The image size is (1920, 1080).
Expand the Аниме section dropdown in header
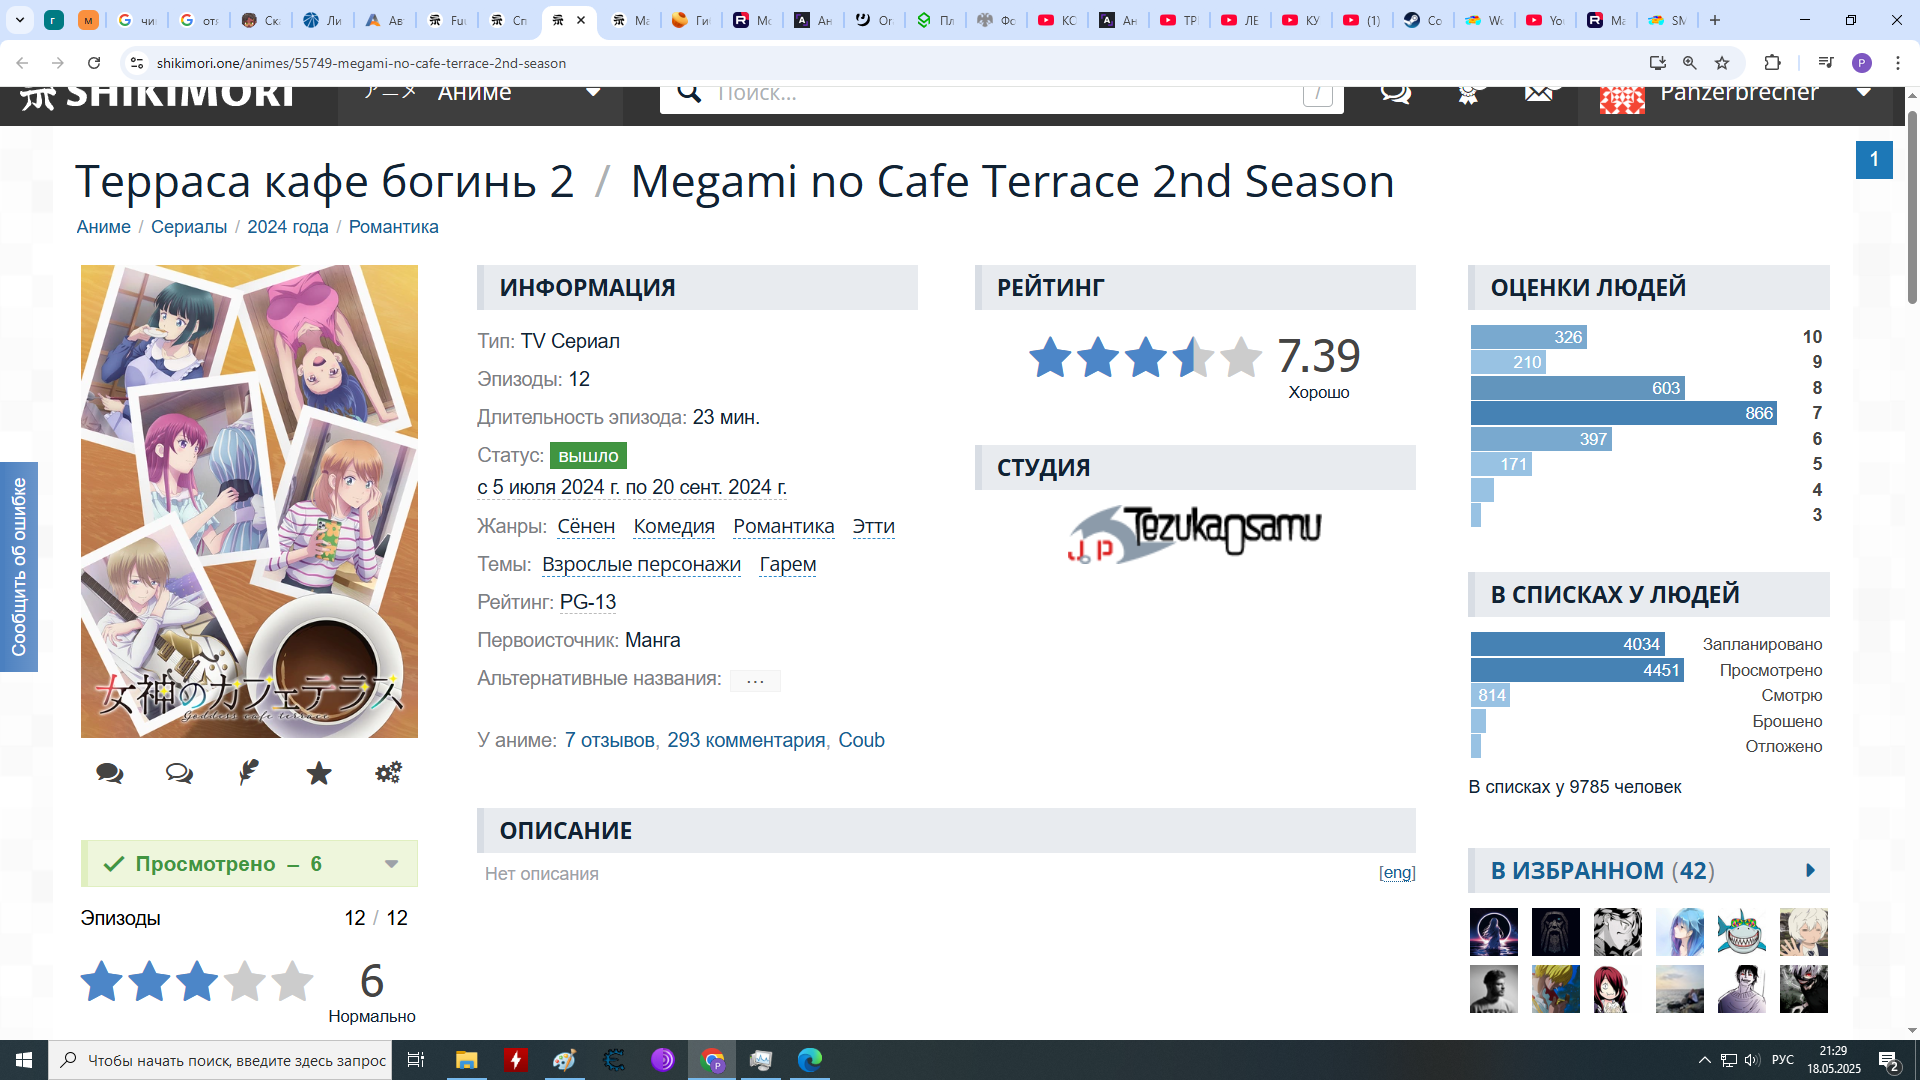pos(593,93)
